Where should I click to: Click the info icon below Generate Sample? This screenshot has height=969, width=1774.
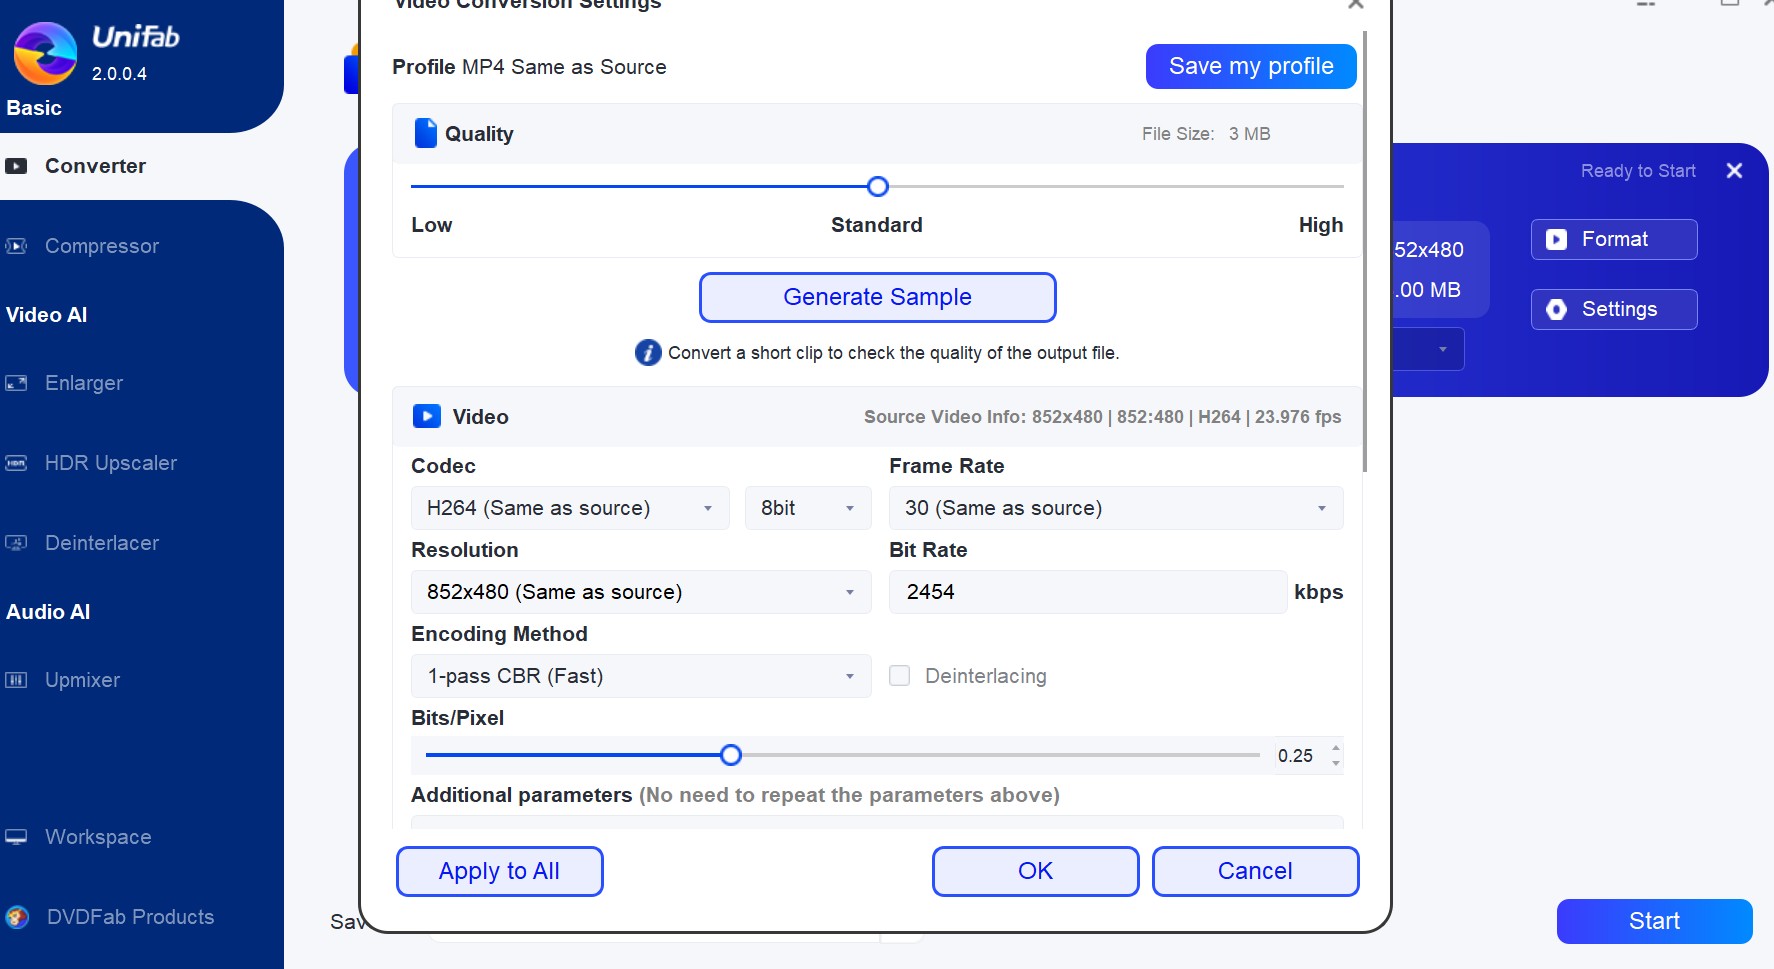point(648,353)
